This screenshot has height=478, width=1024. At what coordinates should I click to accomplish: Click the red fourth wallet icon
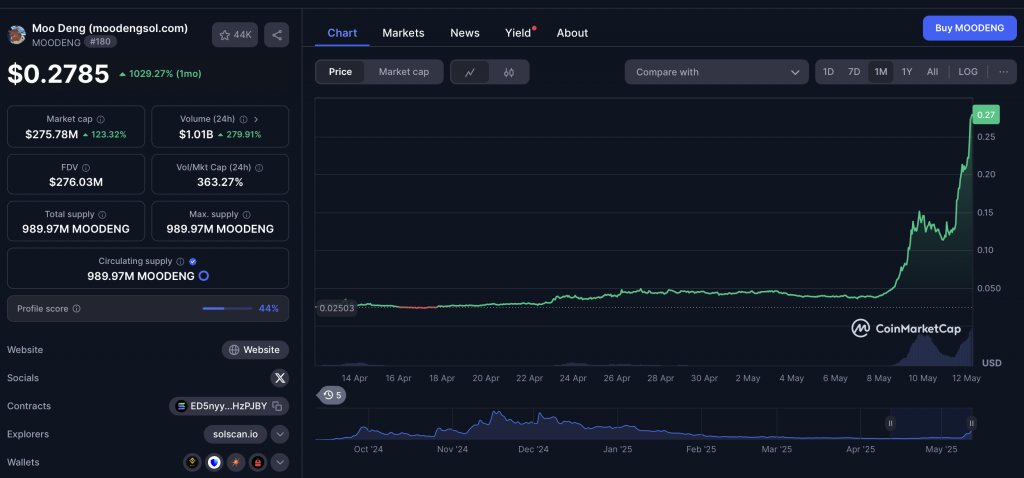coord(258,462)
